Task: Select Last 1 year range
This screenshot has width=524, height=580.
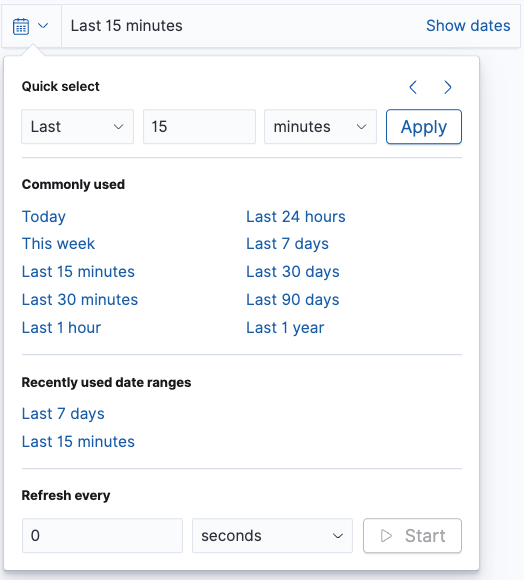Action: [285, 328]
